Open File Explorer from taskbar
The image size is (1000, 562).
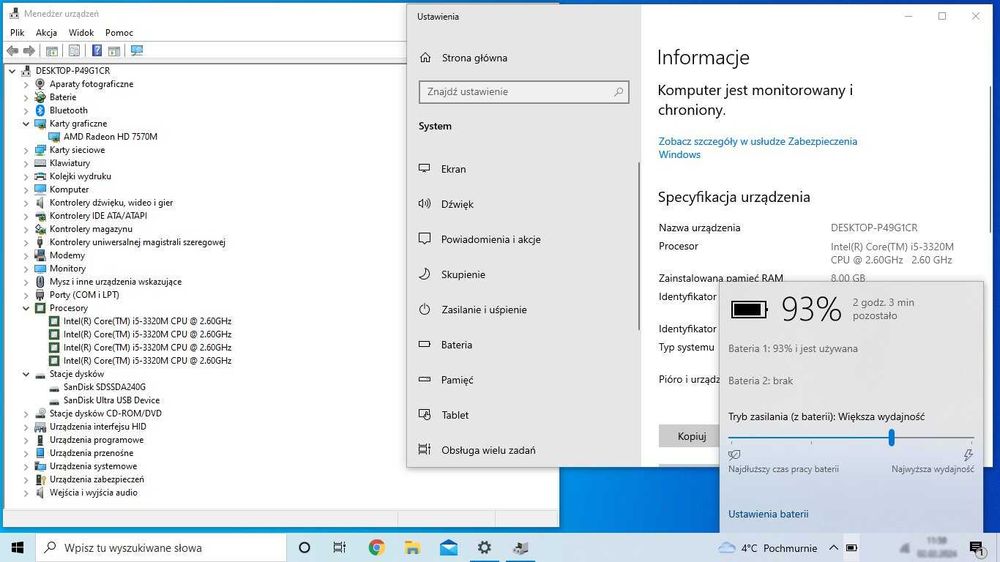click(413, 547)
